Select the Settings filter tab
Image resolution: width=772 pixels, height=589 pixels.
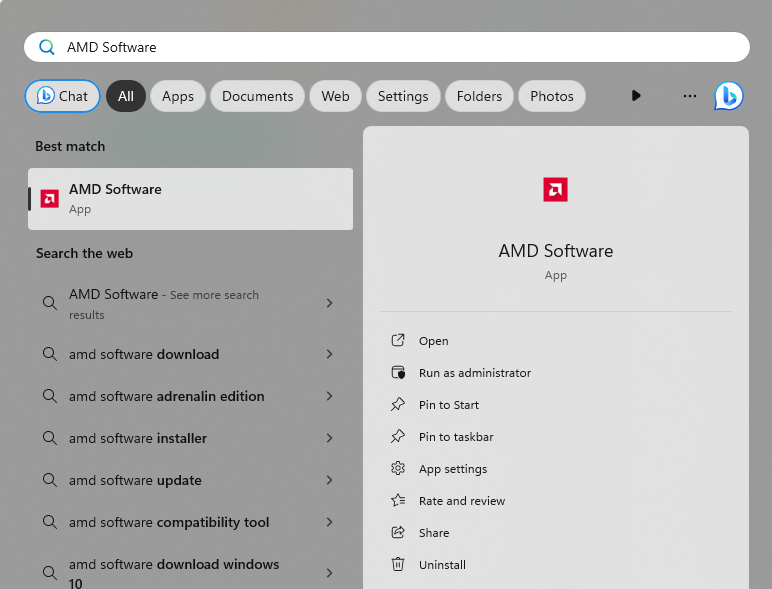click(x=403, y=96)
